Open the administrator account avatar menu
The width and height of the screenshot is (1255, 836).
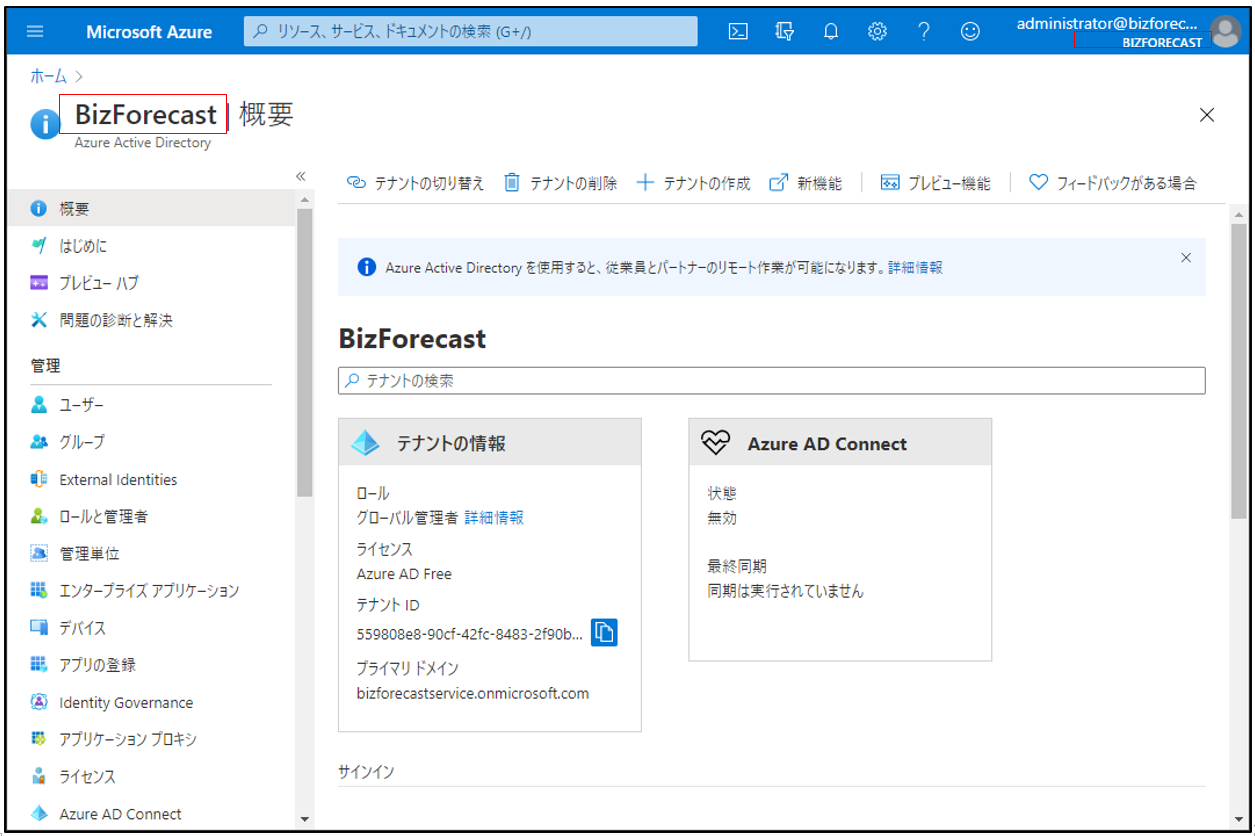point(1224,31)
